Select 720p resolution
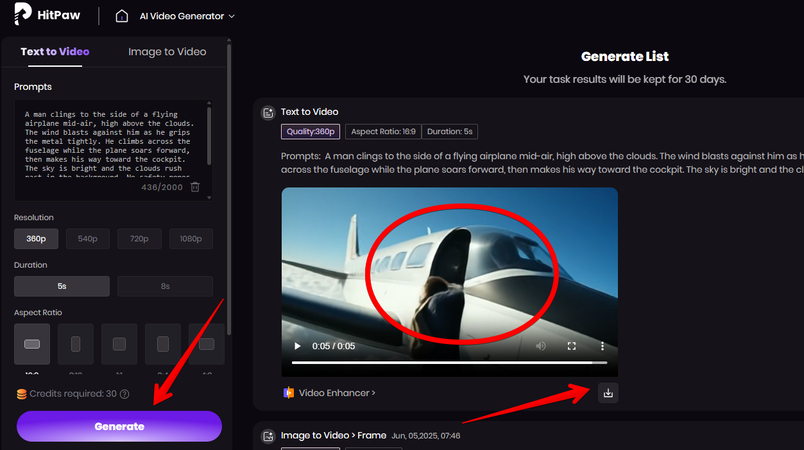The width and height of the screenshot is (804, 450). 139,239
